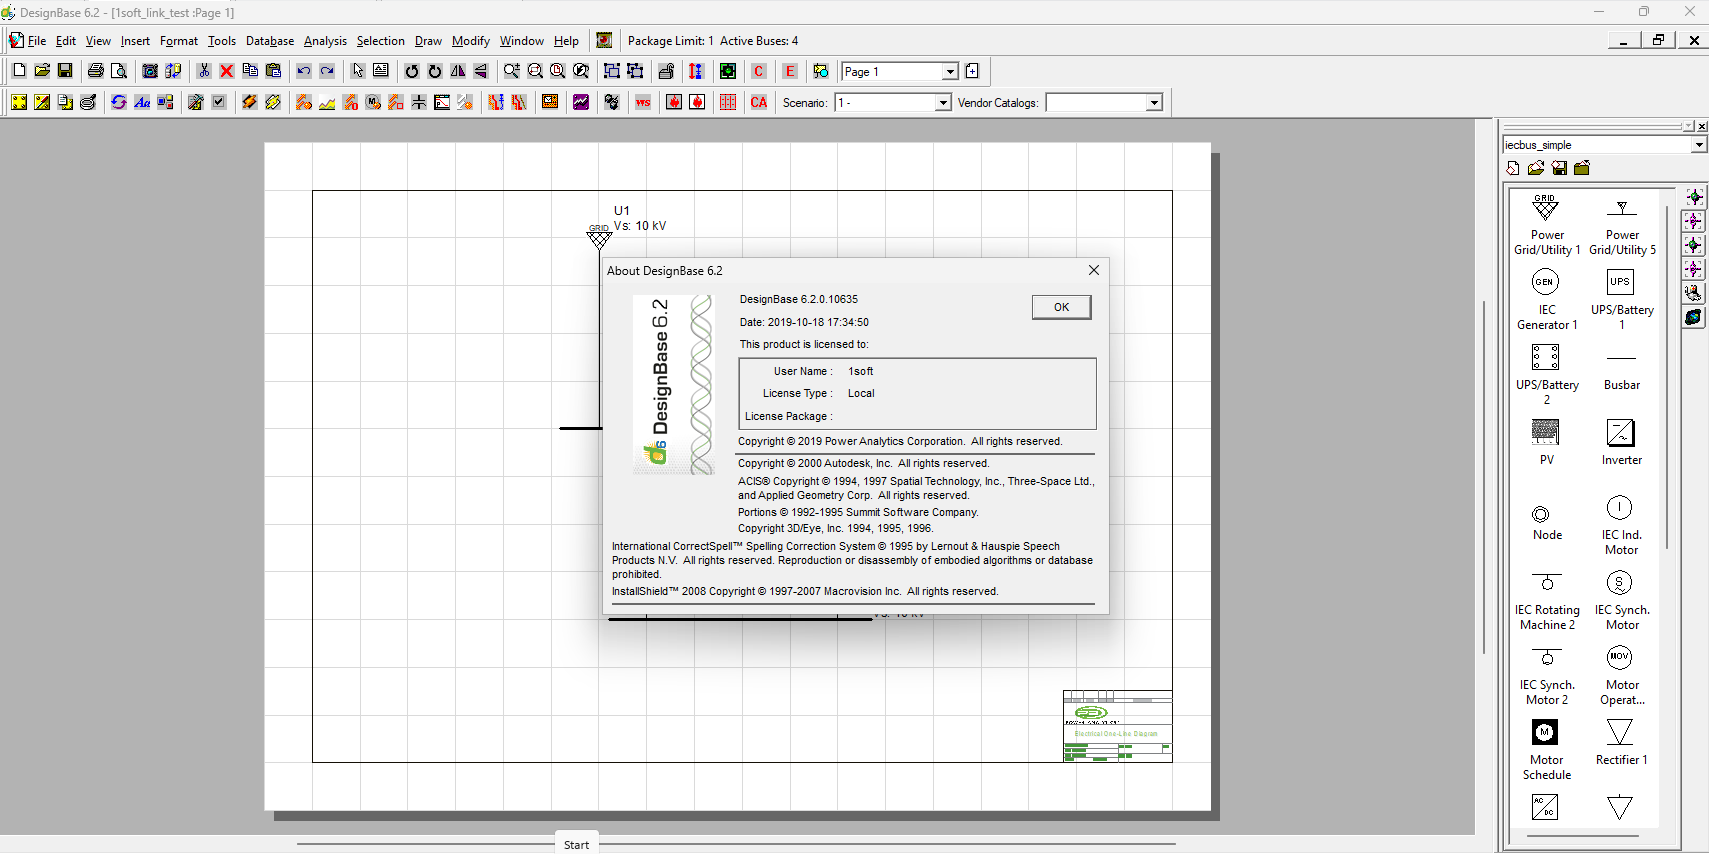Click the red WS toolbar icon
This screenshot has width=1709, height=854.
click(643, 102)
